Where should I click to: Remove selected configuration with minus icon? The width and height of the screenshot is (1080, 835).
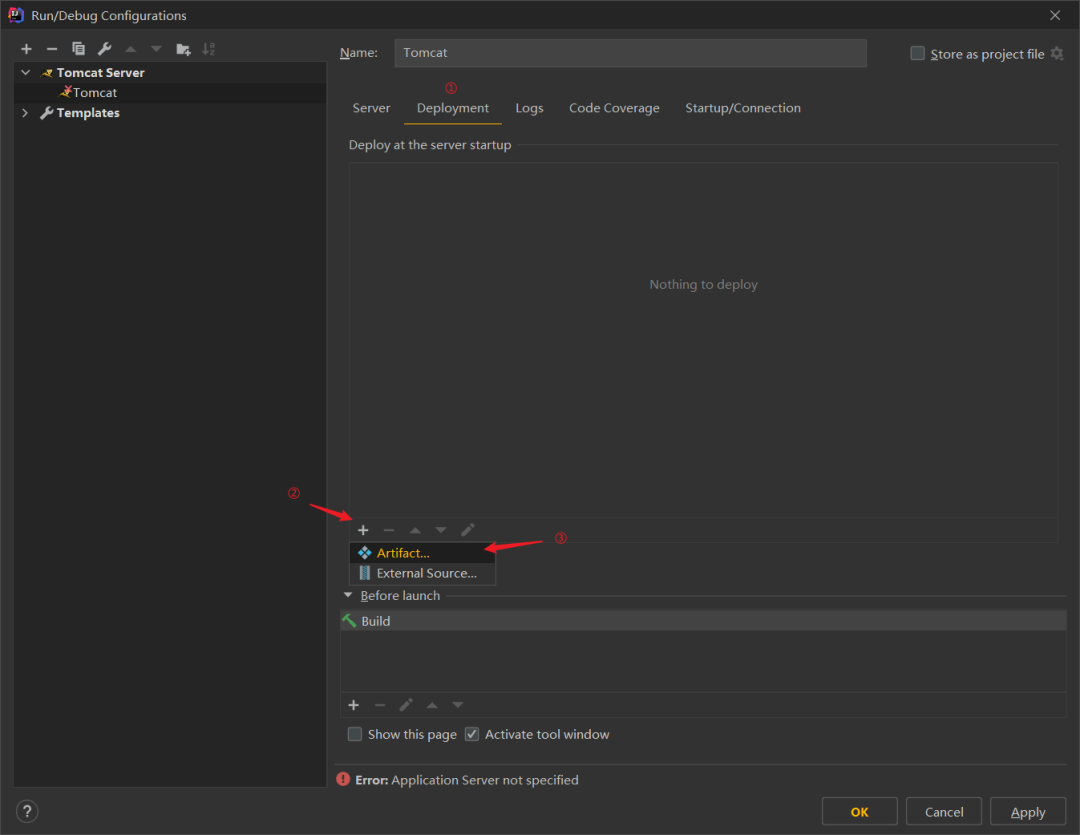[x=52, y=49]
